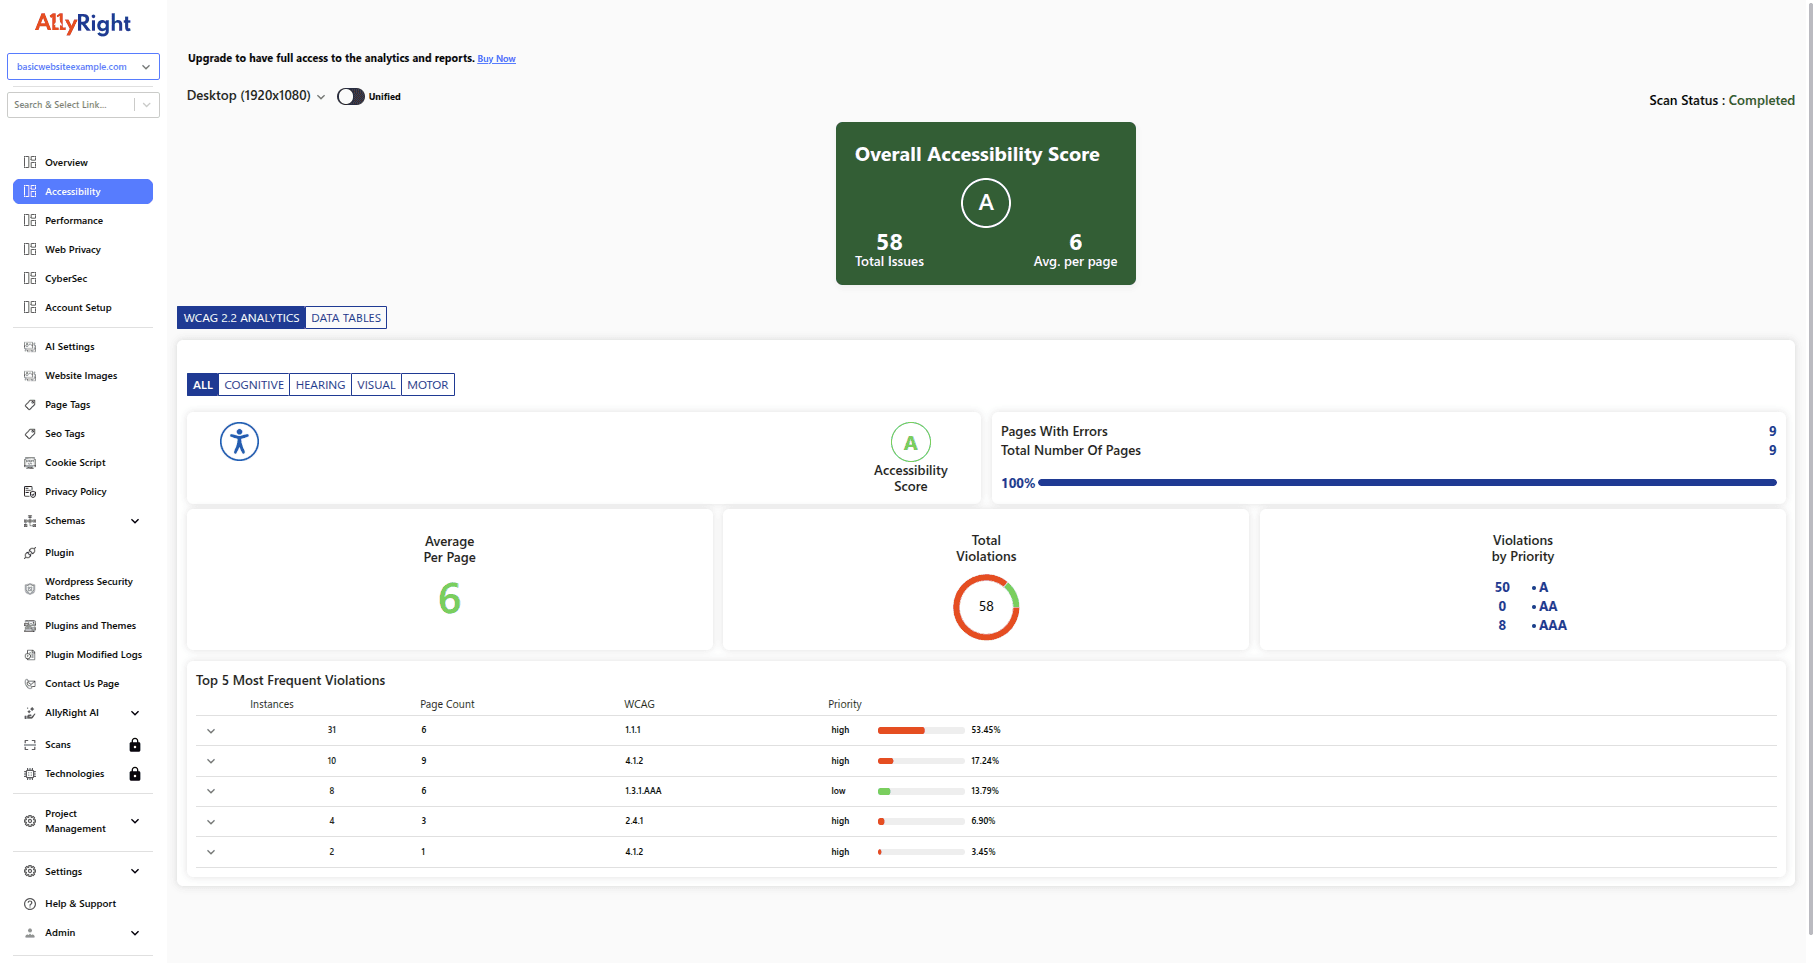Toggle the Unified view switch
The image size is (1816, 963).
tap(350, 96)
